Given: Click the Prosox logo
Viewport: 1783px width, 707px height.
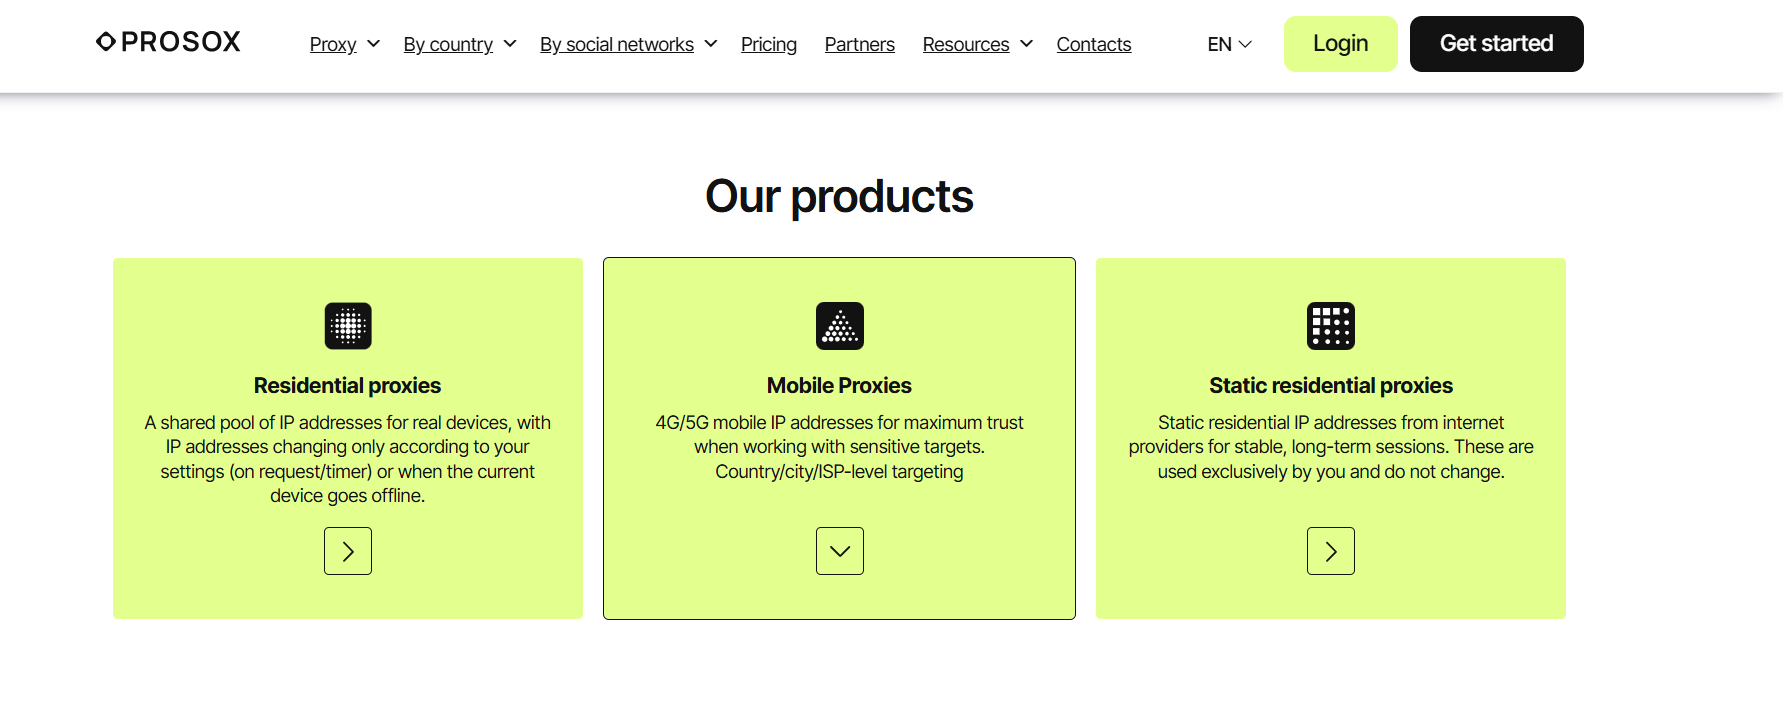Looking at the screenshot, I should coord(168,42).
